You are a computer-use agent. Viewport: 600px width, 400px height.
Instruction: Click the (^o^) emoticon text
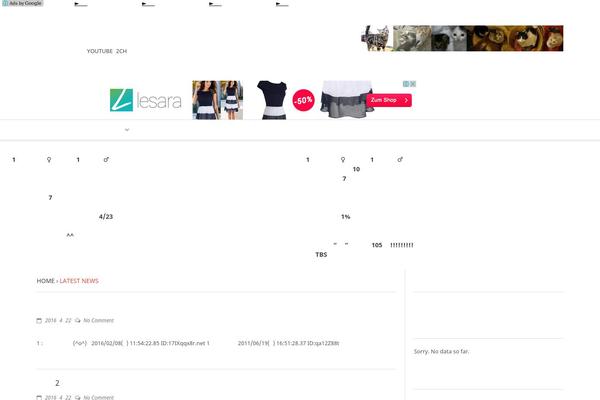click(80, 343)
